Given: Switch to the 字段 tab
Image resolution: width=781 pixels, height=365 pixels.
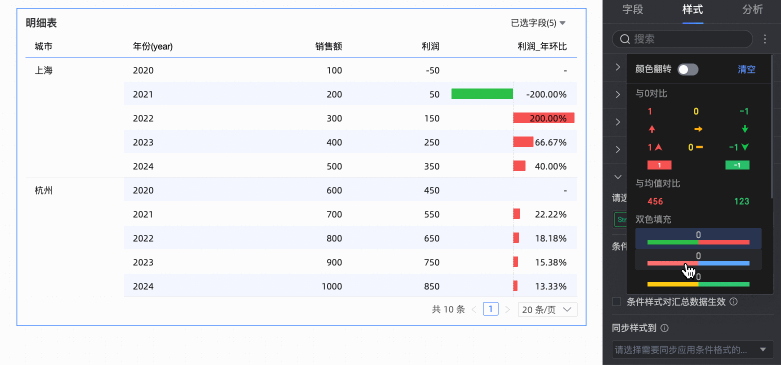Looking at the screenshot, I should (633, 9).
